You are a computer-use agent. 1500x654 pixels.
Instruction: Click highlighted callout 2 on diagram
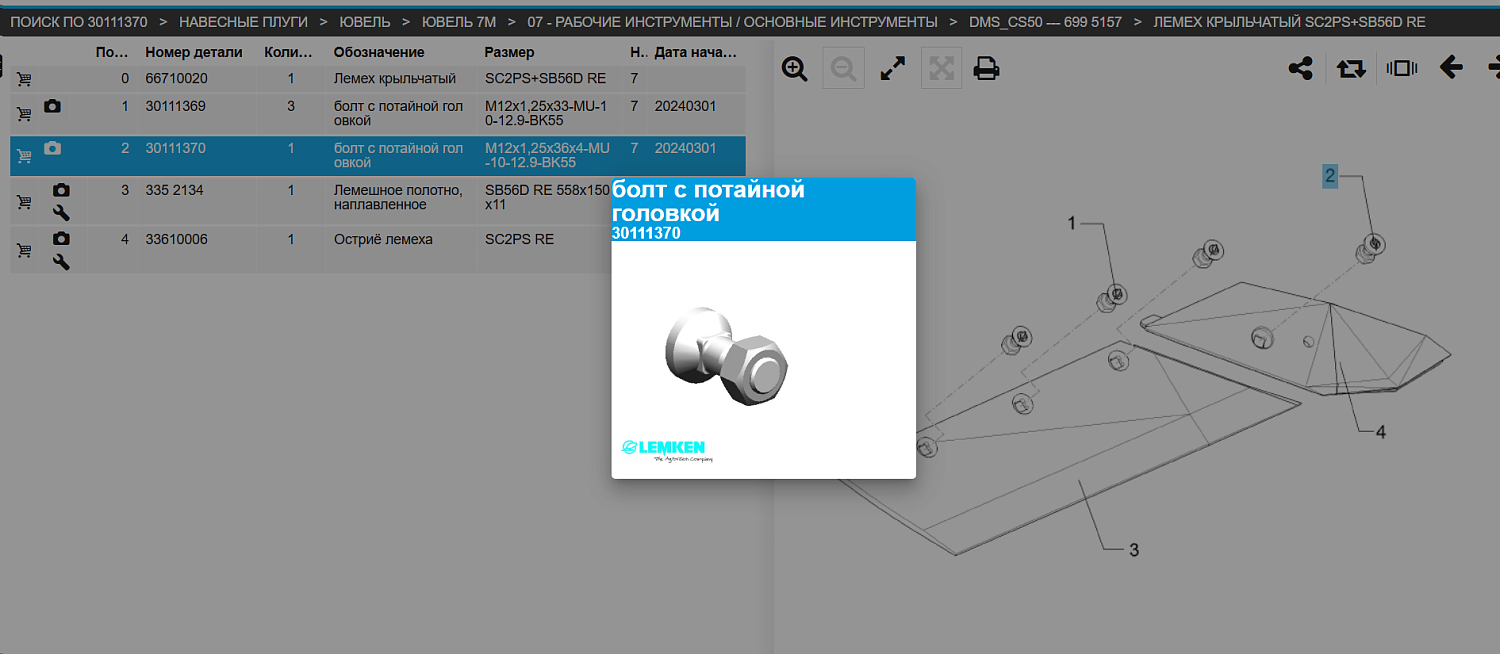click(x=1330, y=177)
